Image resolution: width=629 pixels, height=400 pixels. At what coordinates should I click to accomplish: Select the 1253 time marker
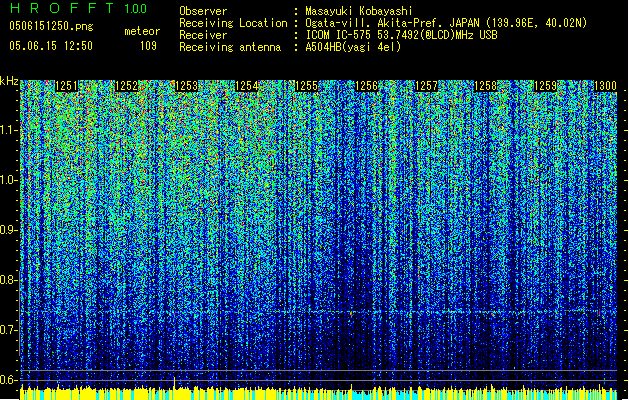point(187,87)
